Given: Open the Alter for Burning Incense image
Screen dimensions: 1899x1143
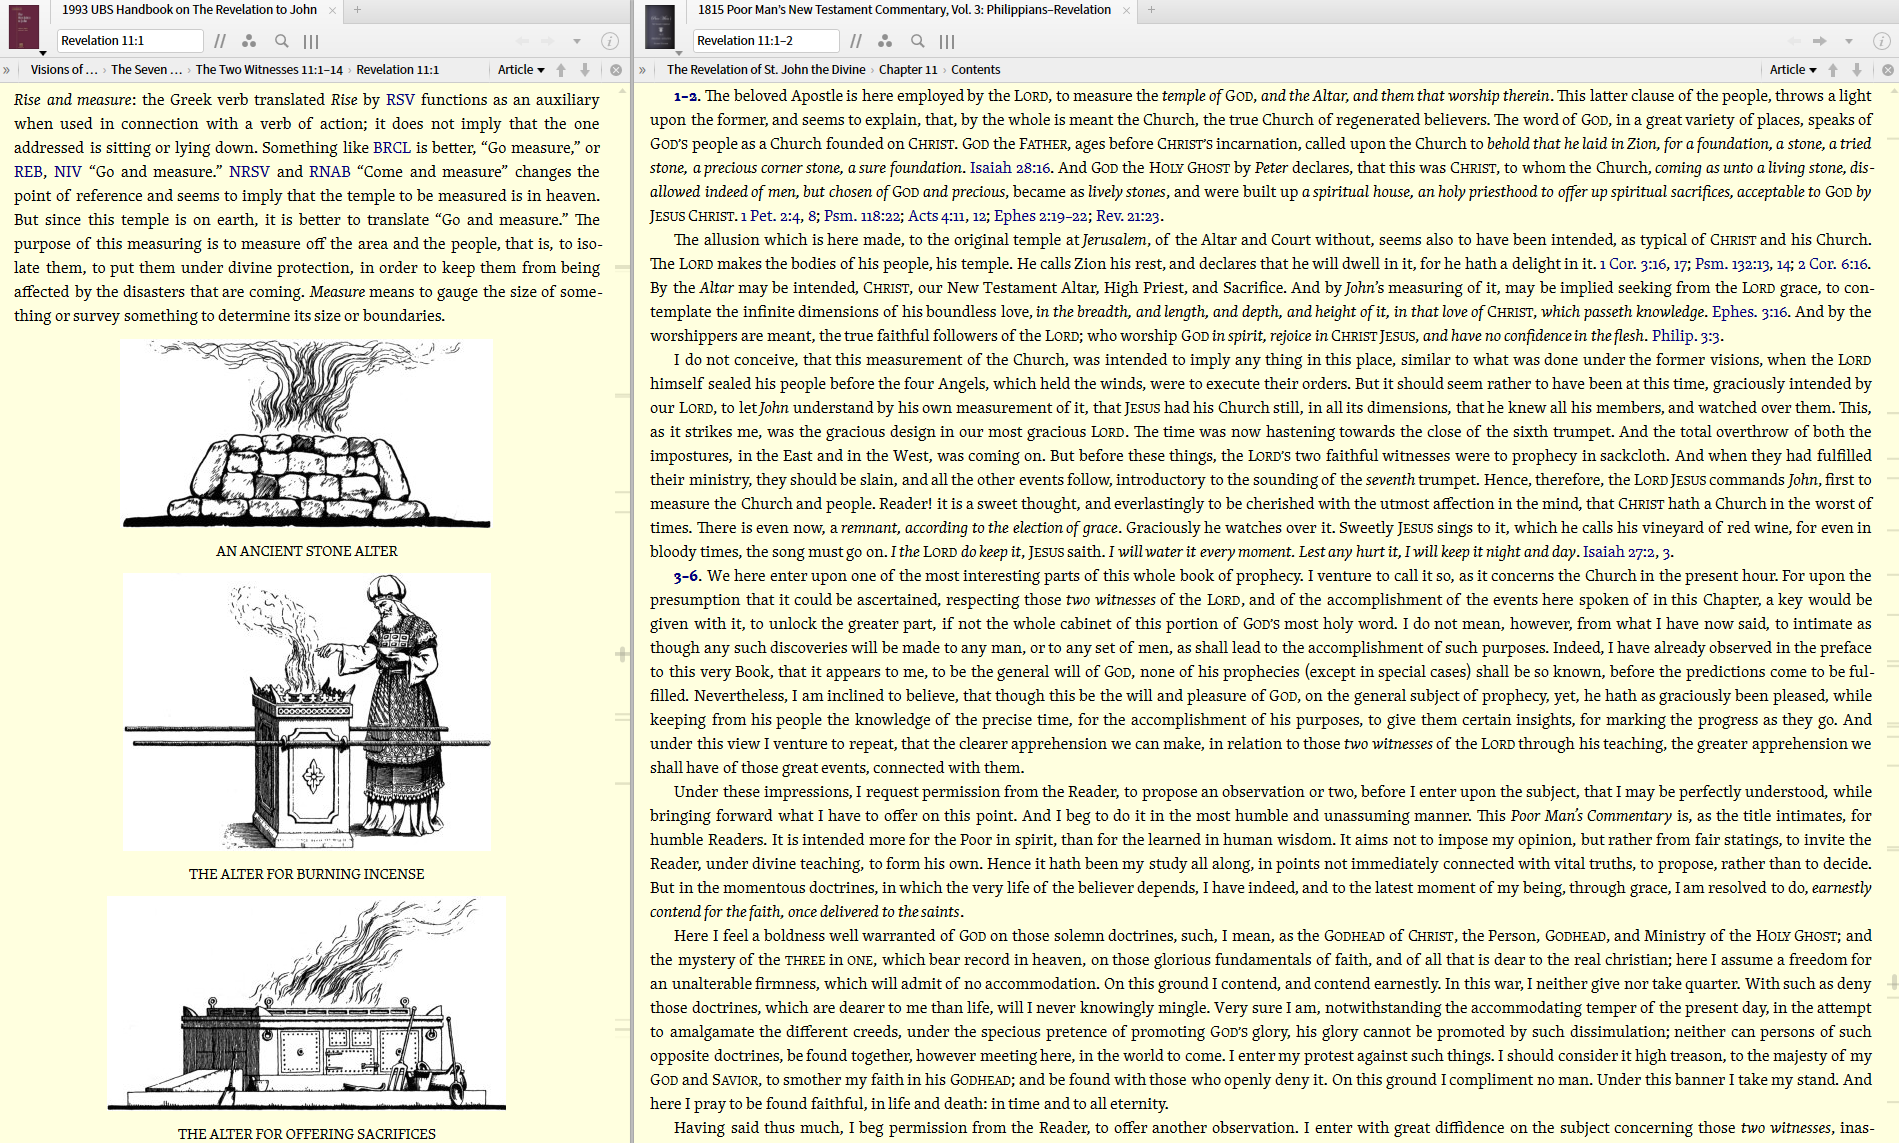Looking at the screenshot, I should [x=307, y=712].
